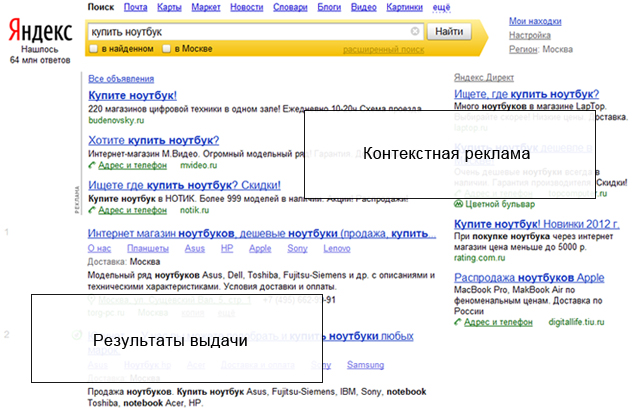This screenshot has height=410, width=635.
Task: Open the ad 'Купите ноутбук! Новинки 2012 г.'
Action: coord(537,224)
